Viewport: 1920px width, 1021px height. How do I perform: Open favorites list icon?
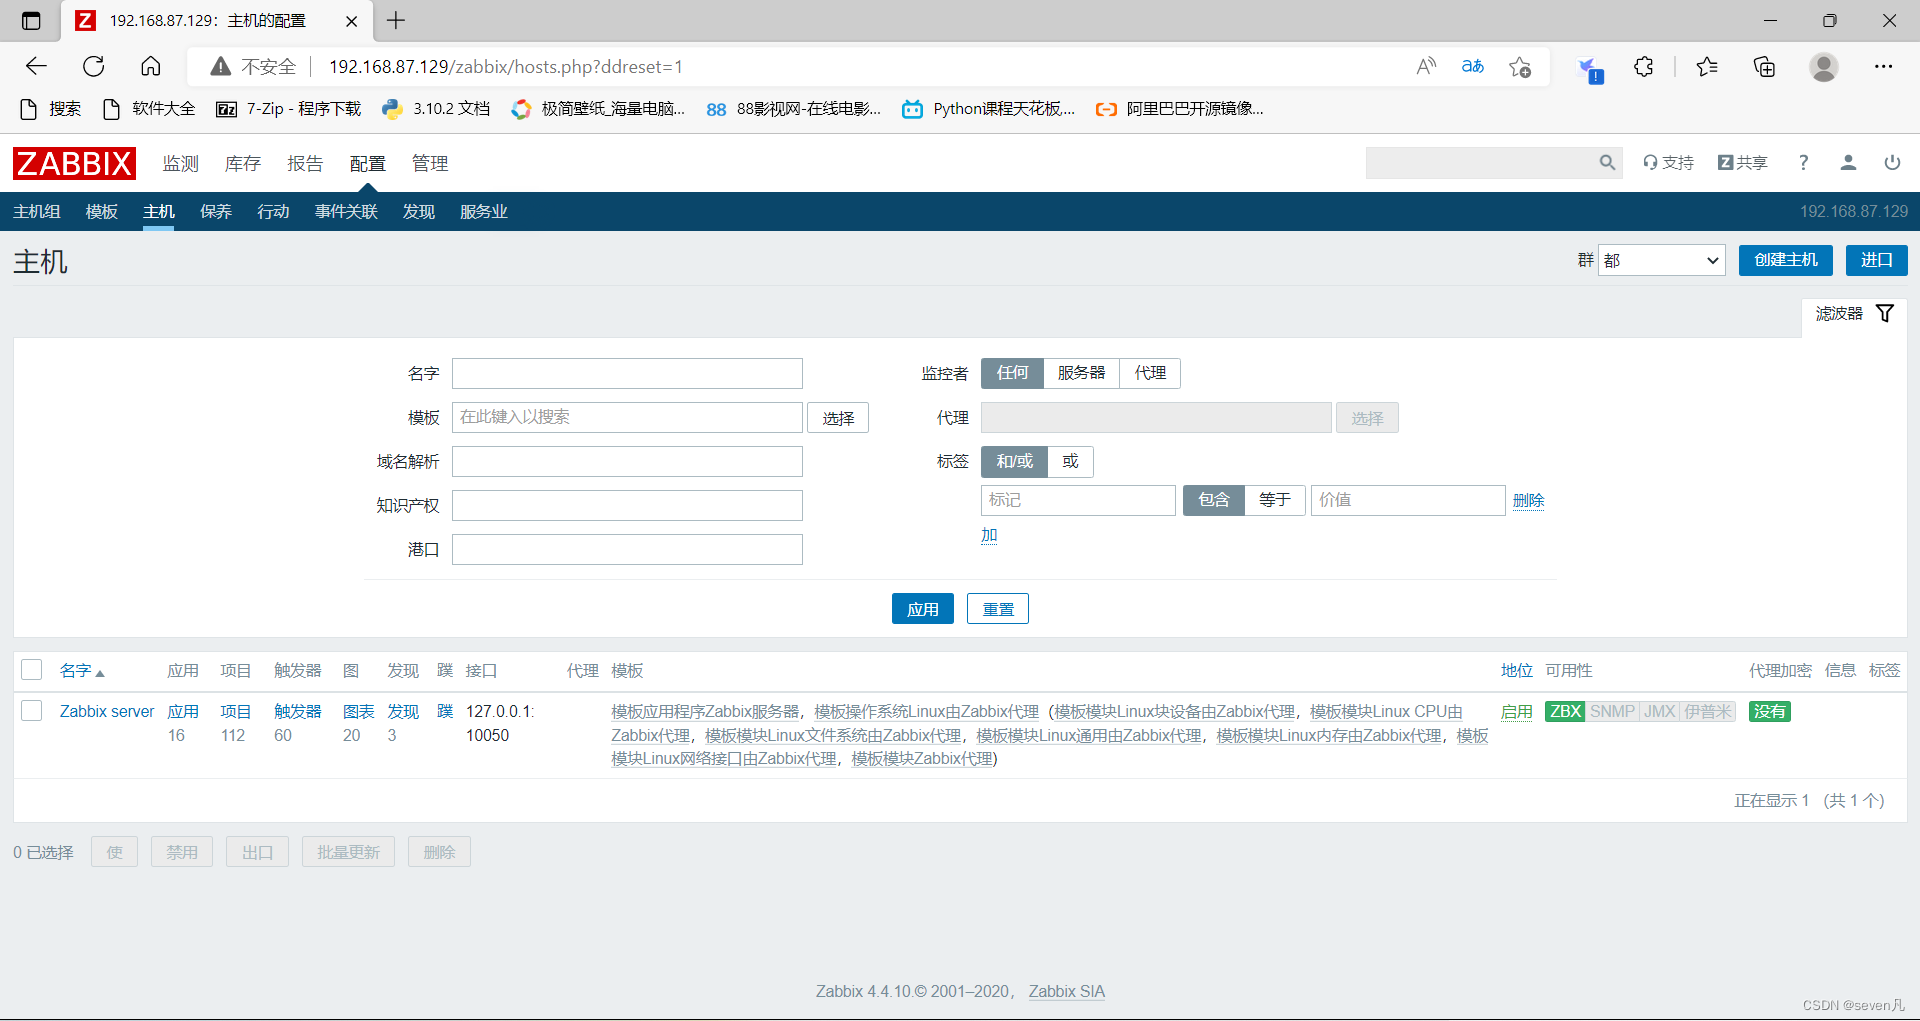pos(1707,66)
